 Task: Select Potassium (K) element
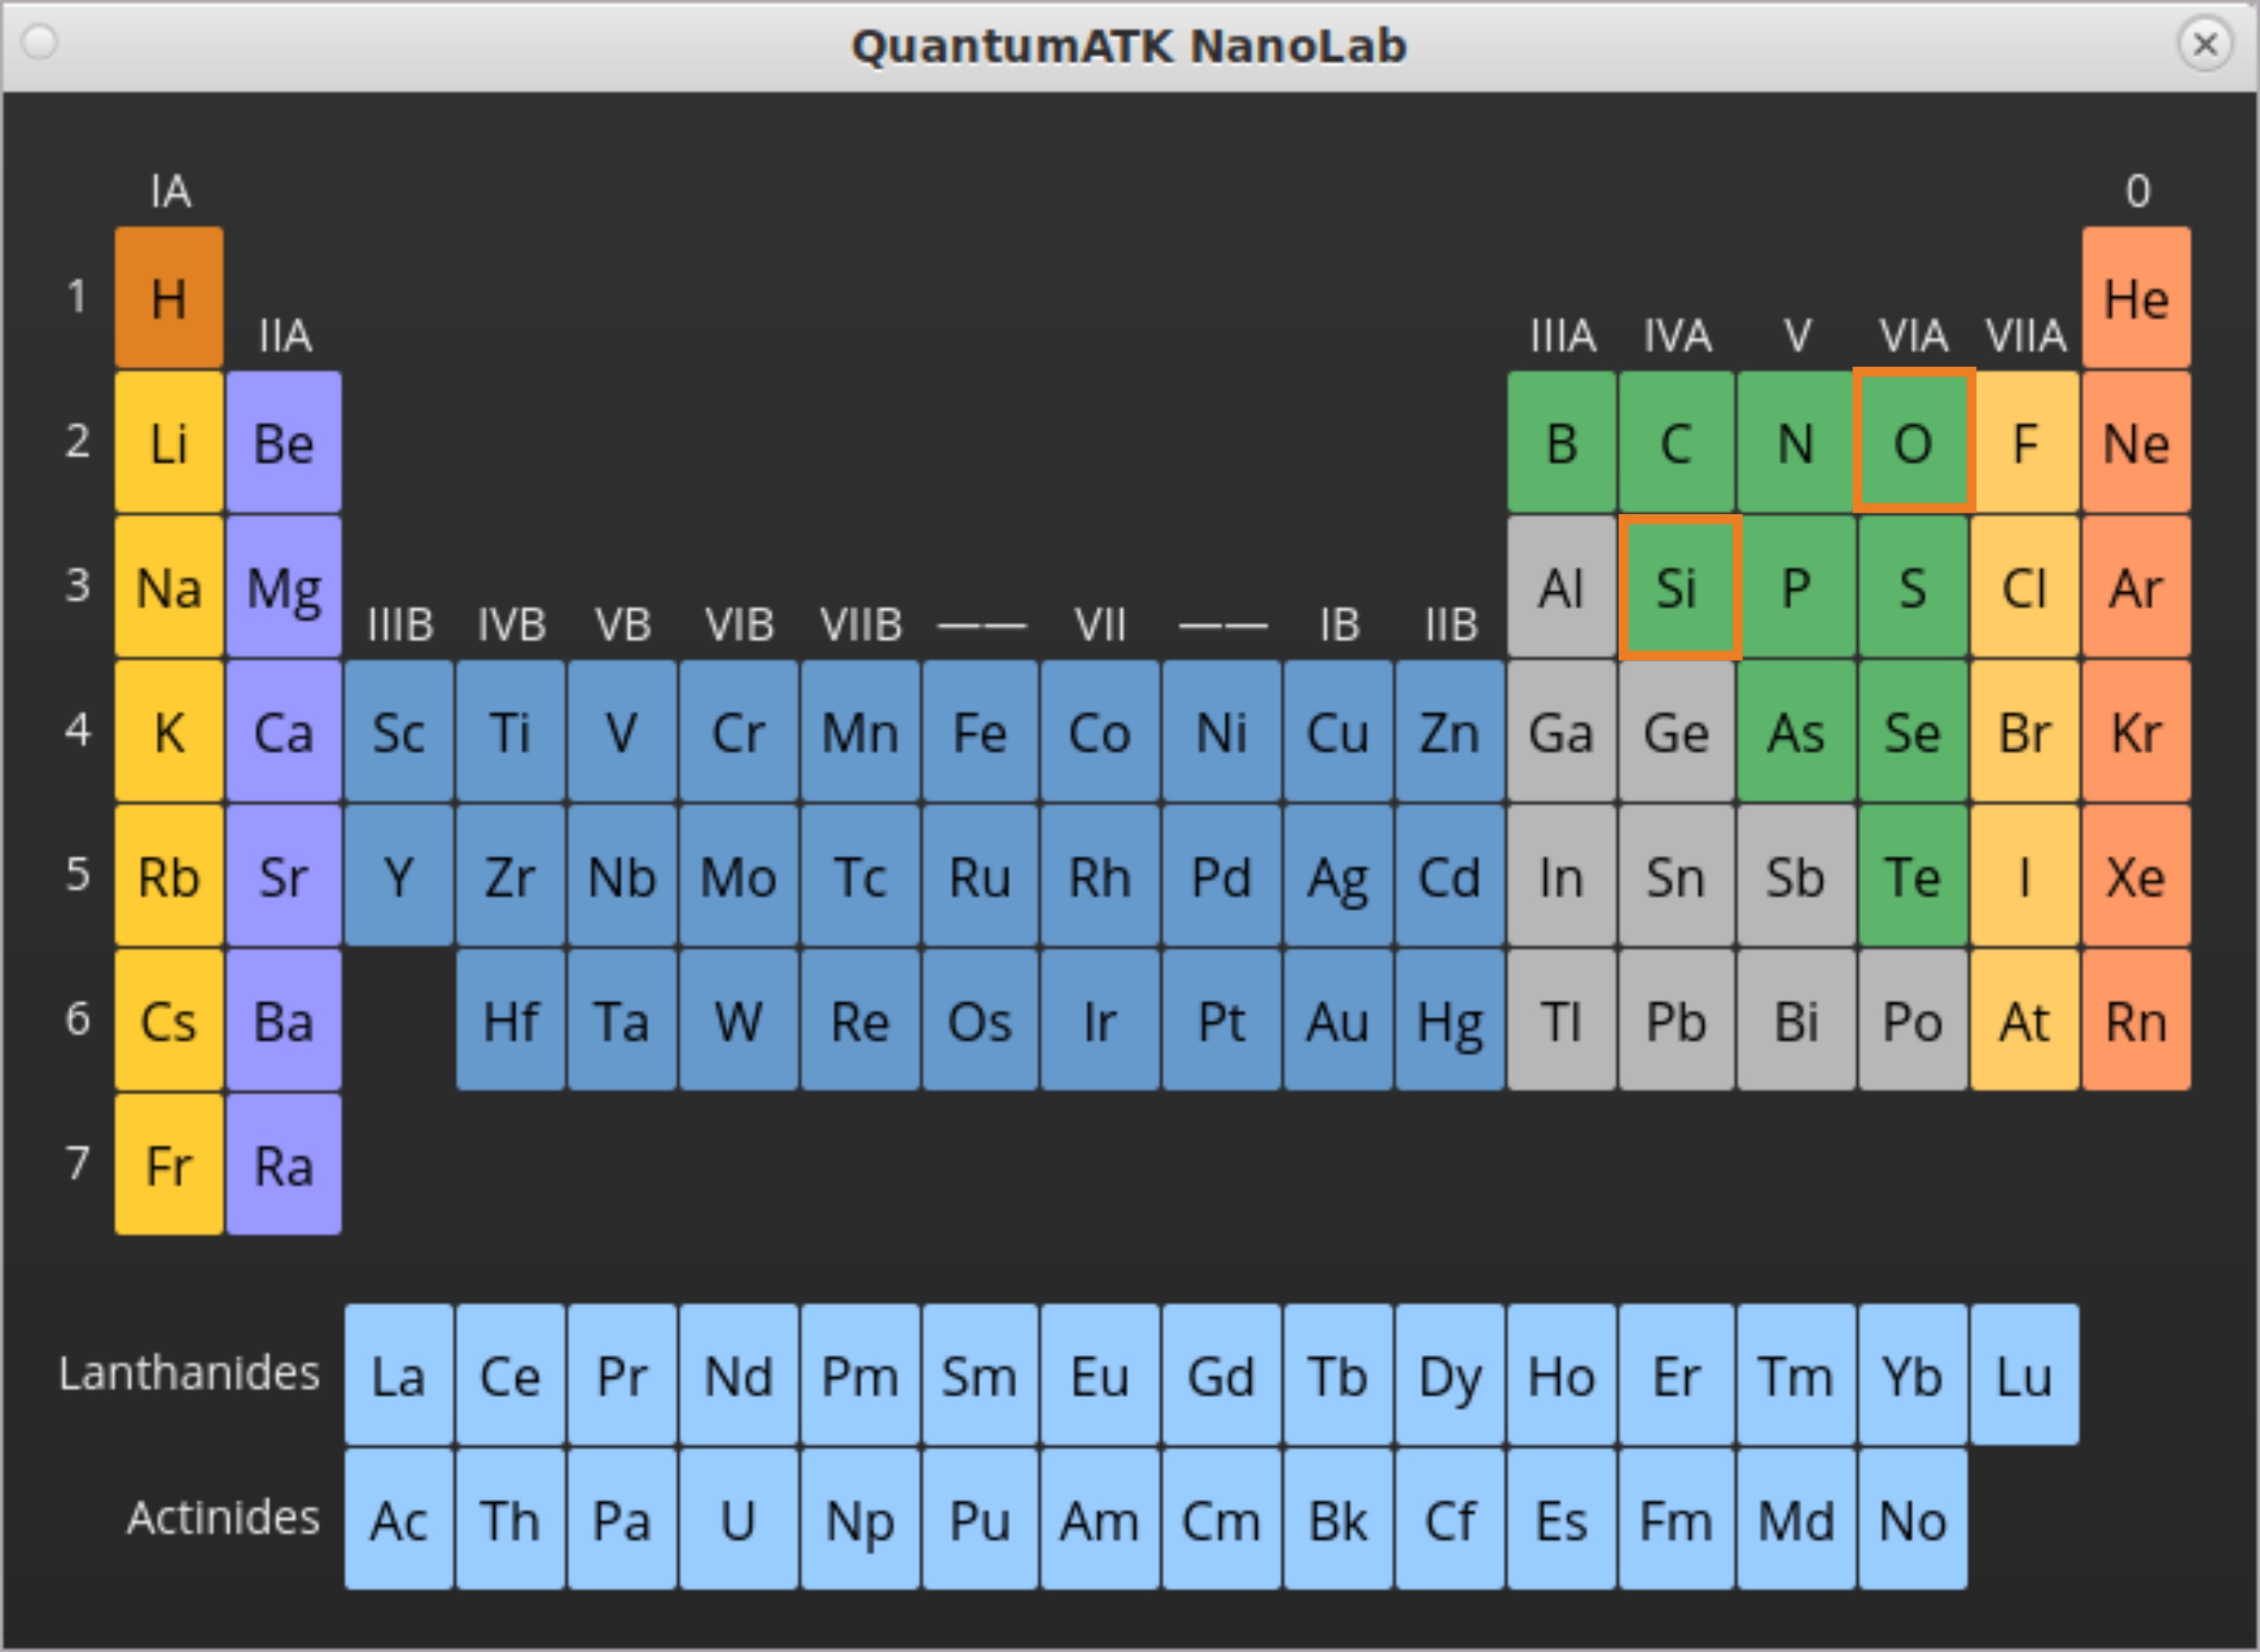click(x=169, y=731)
